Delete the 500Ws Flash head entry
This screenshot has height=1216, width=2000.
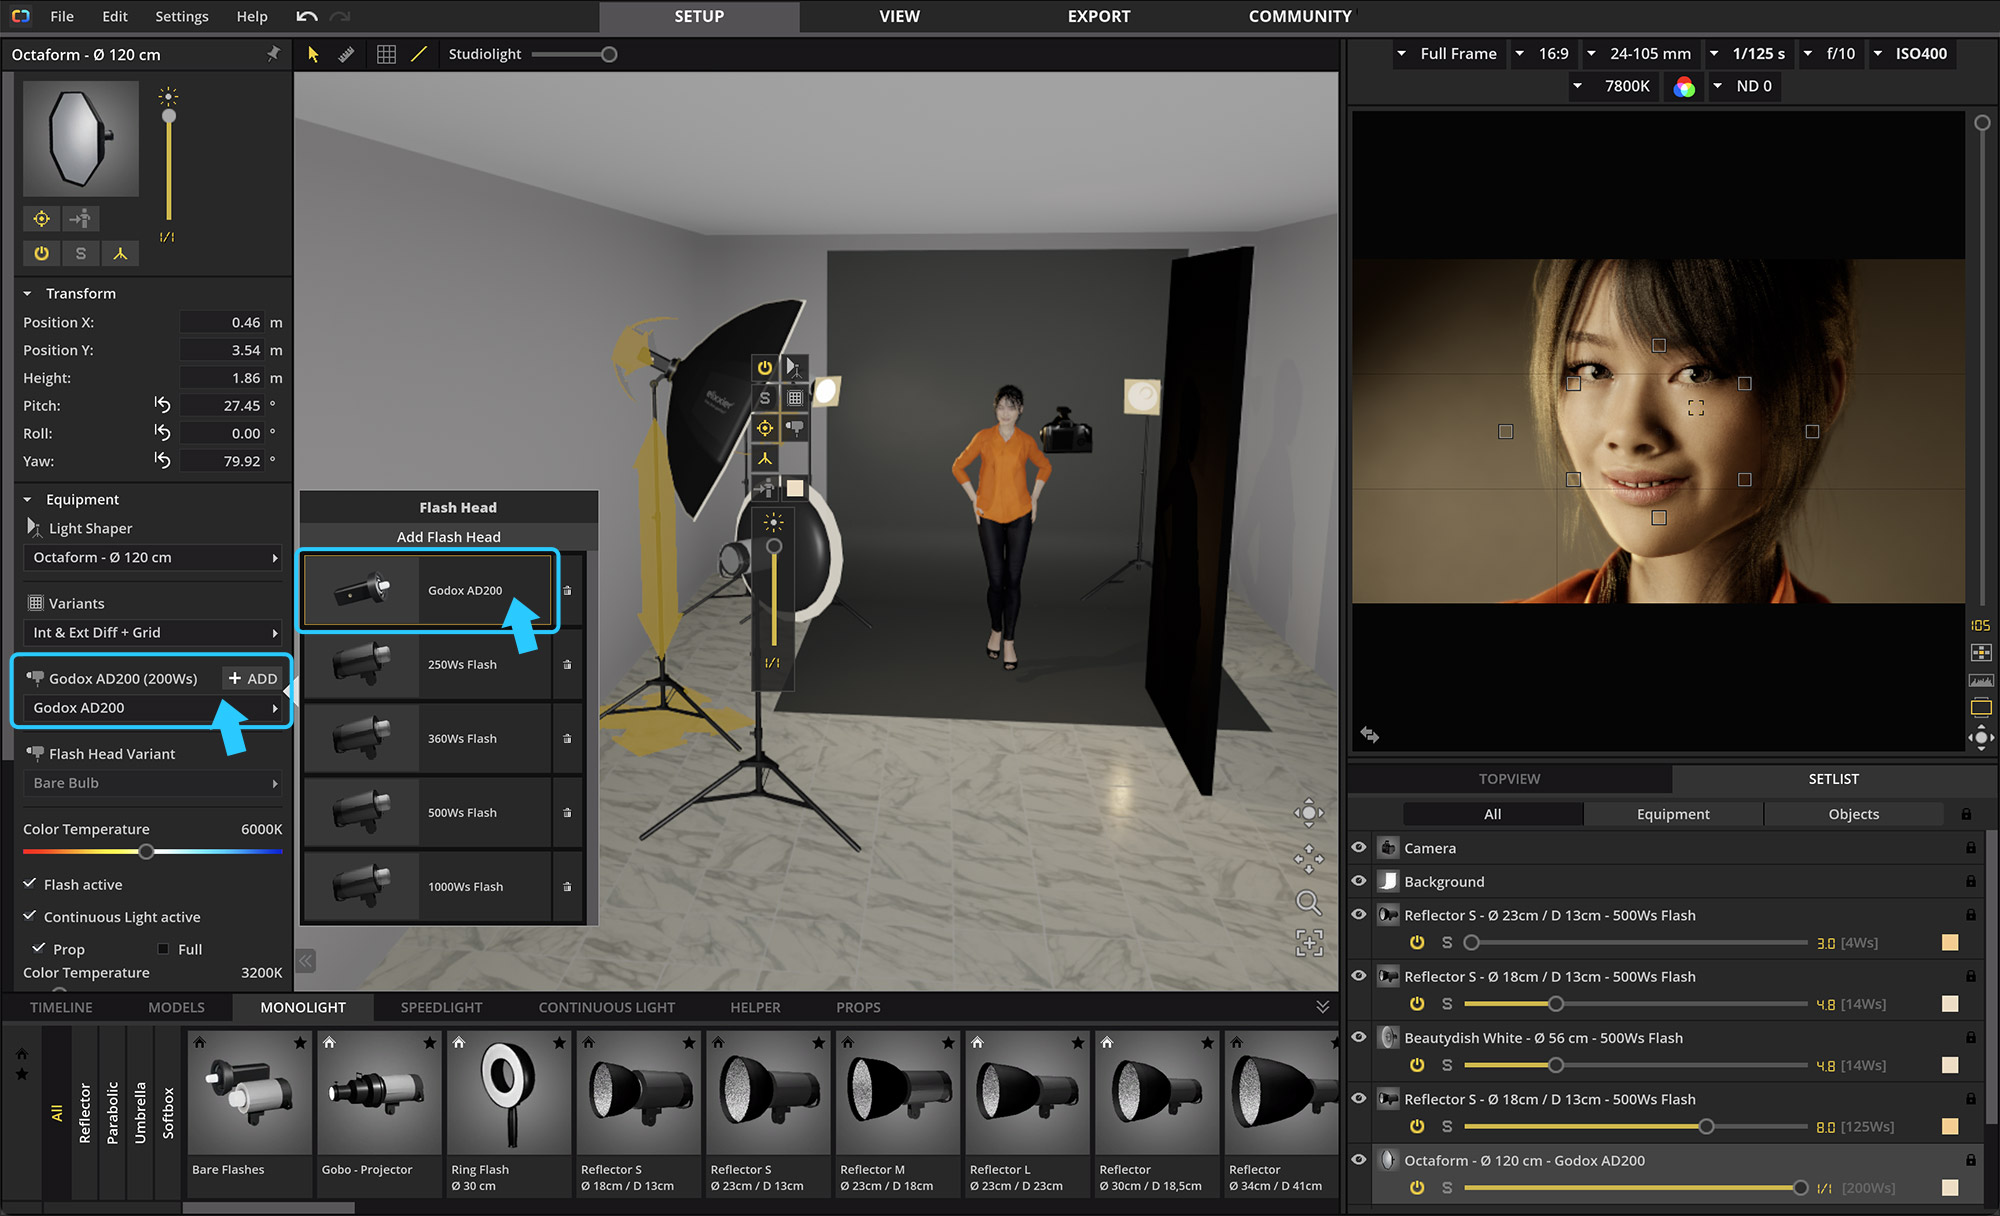(567, 813)
